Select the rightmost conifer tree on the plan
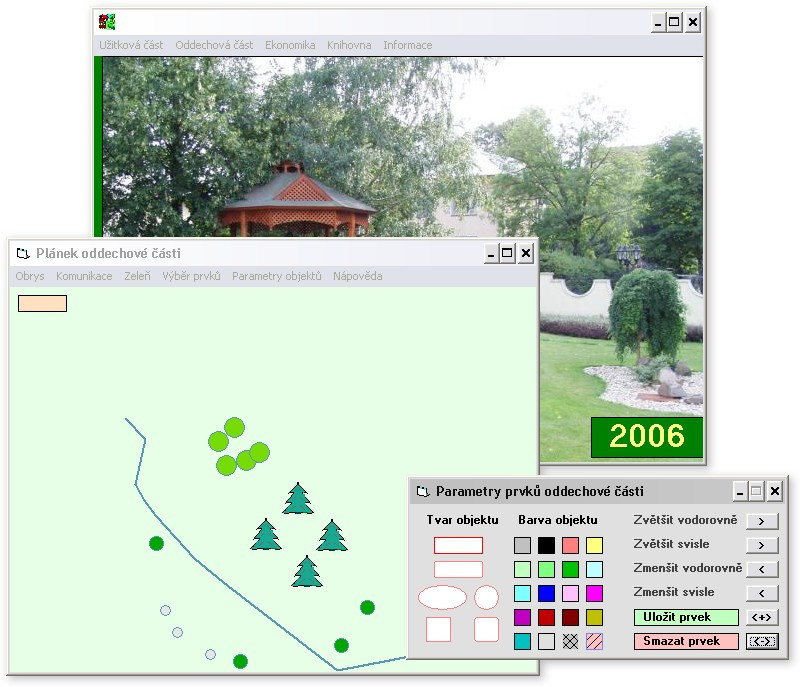Viewport: 800px width, 687px height. (332, 536)
